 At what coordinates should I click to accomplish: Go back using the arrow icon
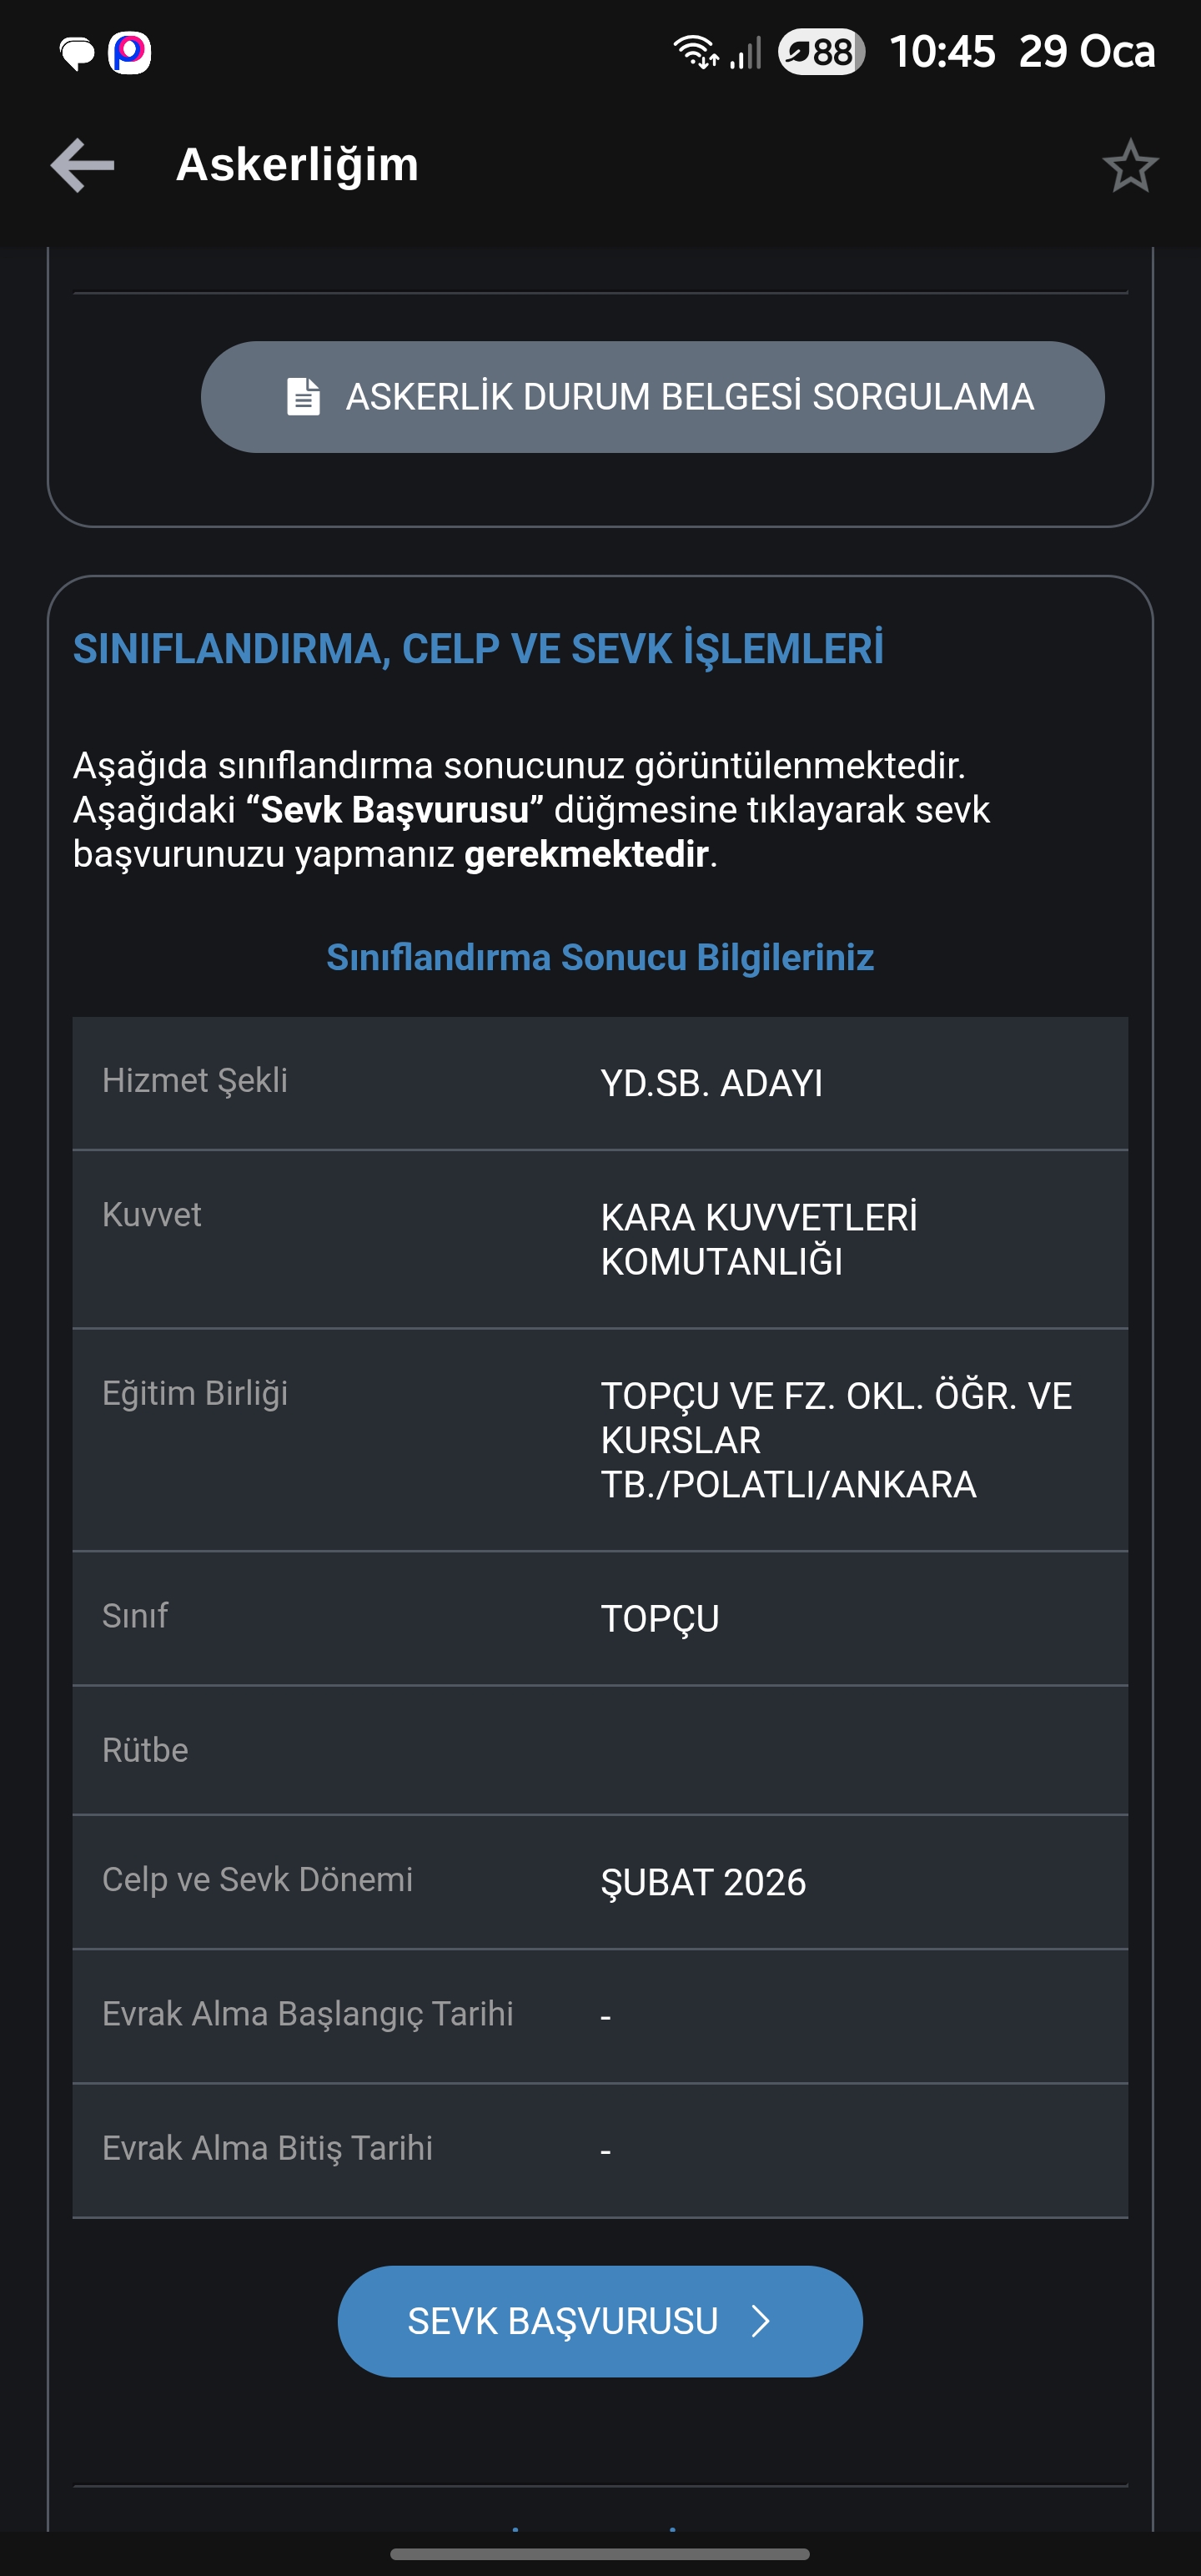pos(83,165)
